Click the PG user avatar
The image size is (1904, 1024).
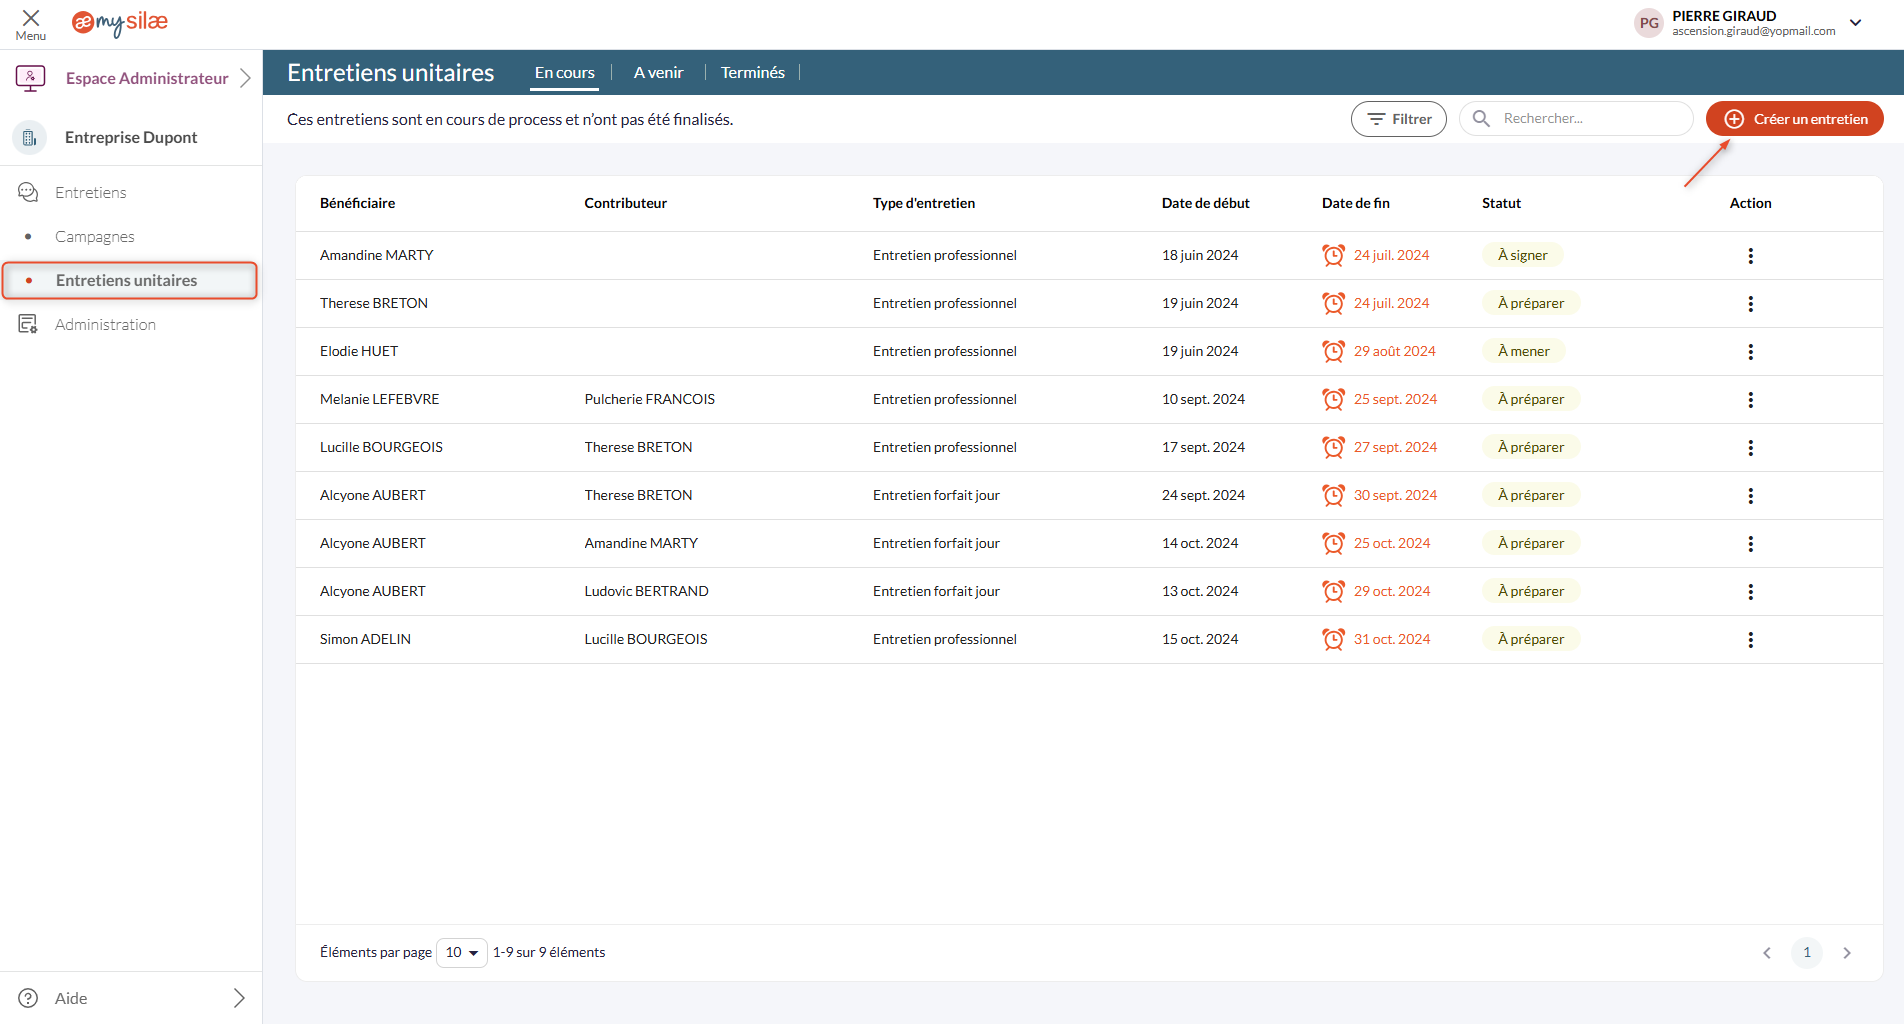tap(1649, 23)
